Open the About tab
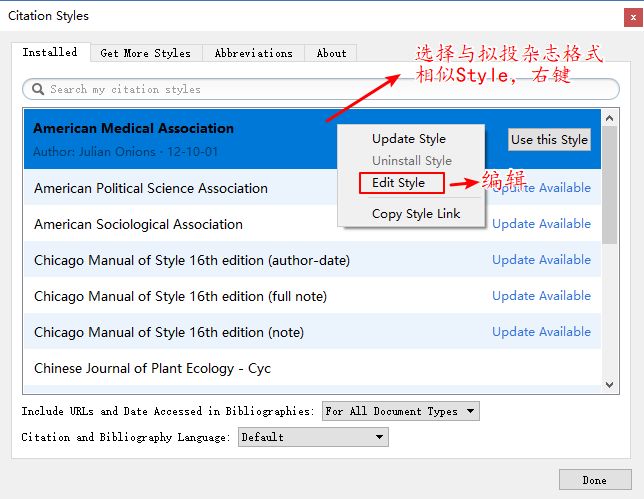This screenshot has height=499, width=644. point(331,53)
